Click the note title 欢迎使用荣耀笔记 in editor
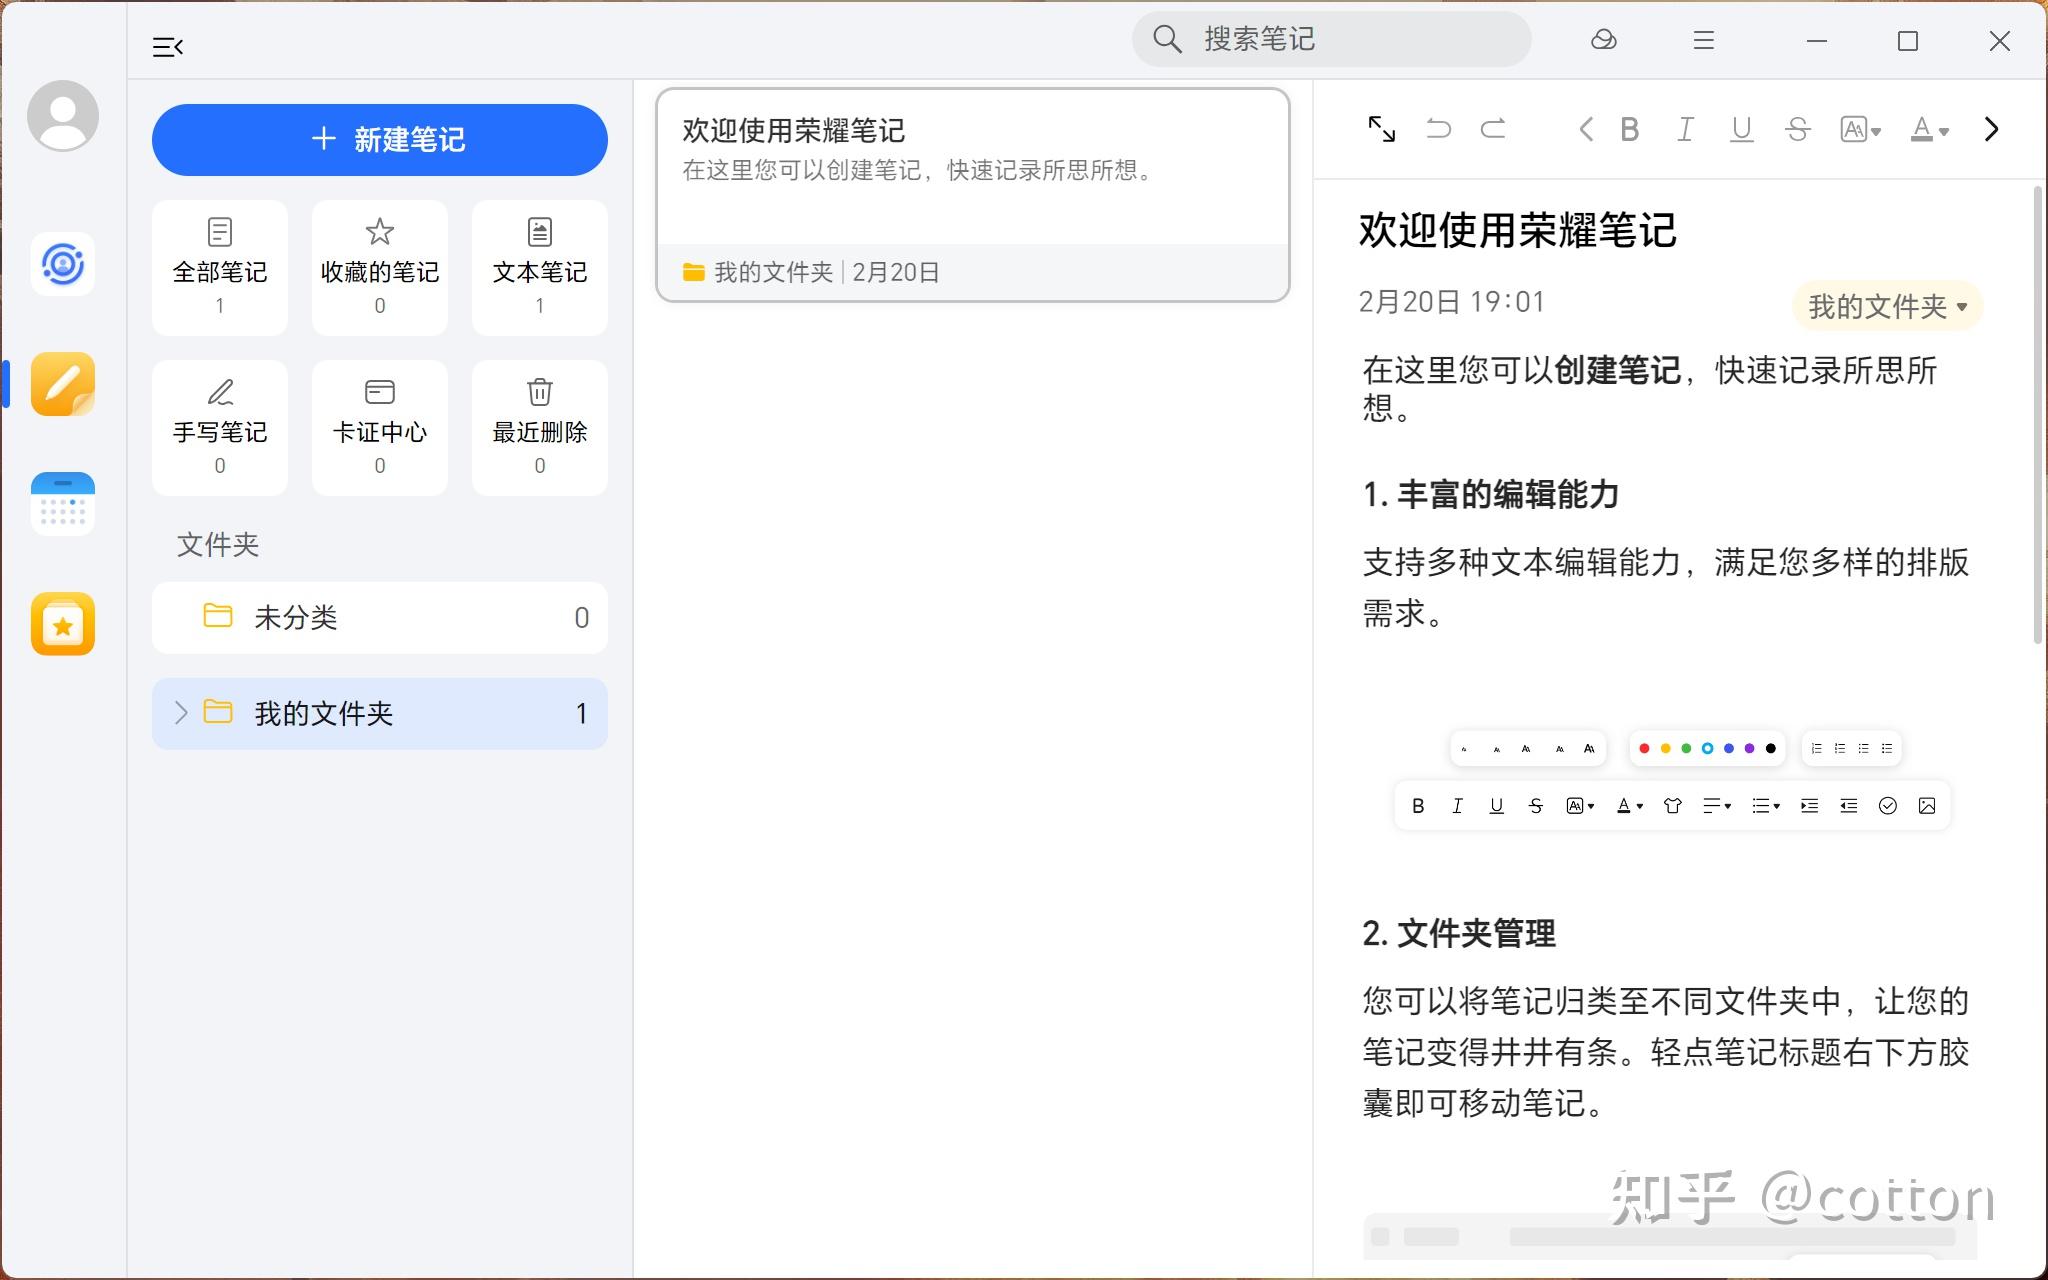Viewport: 2048px width, 1280px height. click(x=1517, y=230)
